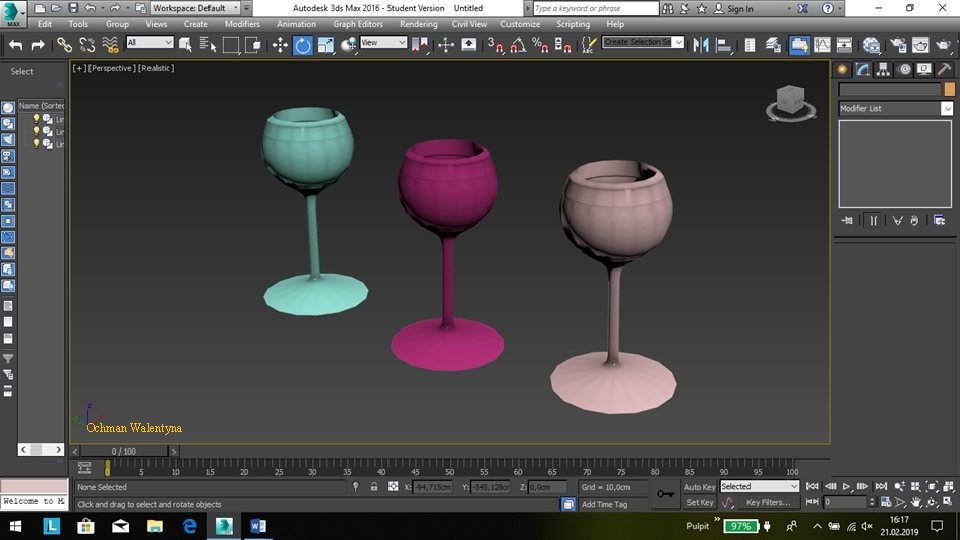Screen dimensions: 960x540
Task: Click the Undo arrow in main toolbar
Action: click(x=15, y=45)
